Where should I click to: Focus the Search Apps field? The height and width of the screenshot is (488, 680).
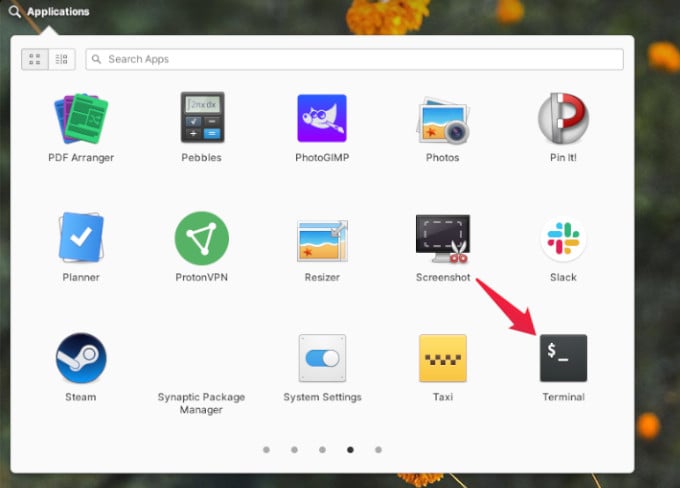pyautogui.click(x=354, y=59)
